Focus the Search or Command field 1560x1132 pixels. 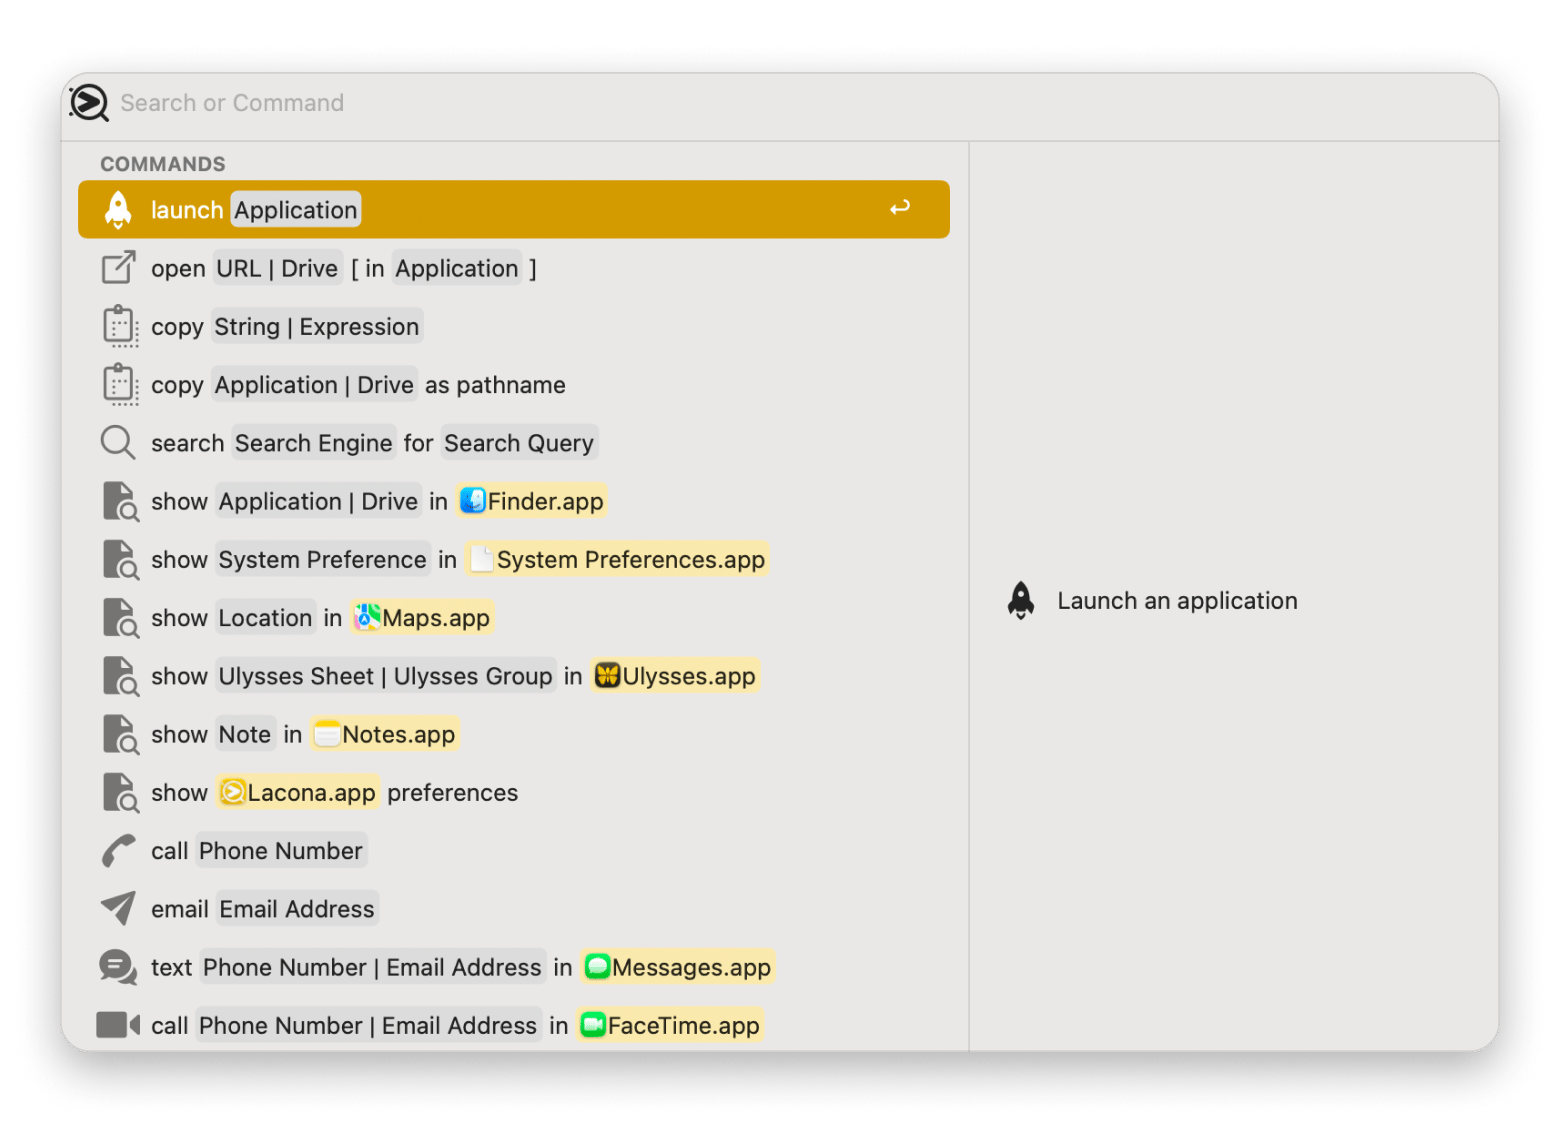[x=780, y=103]
